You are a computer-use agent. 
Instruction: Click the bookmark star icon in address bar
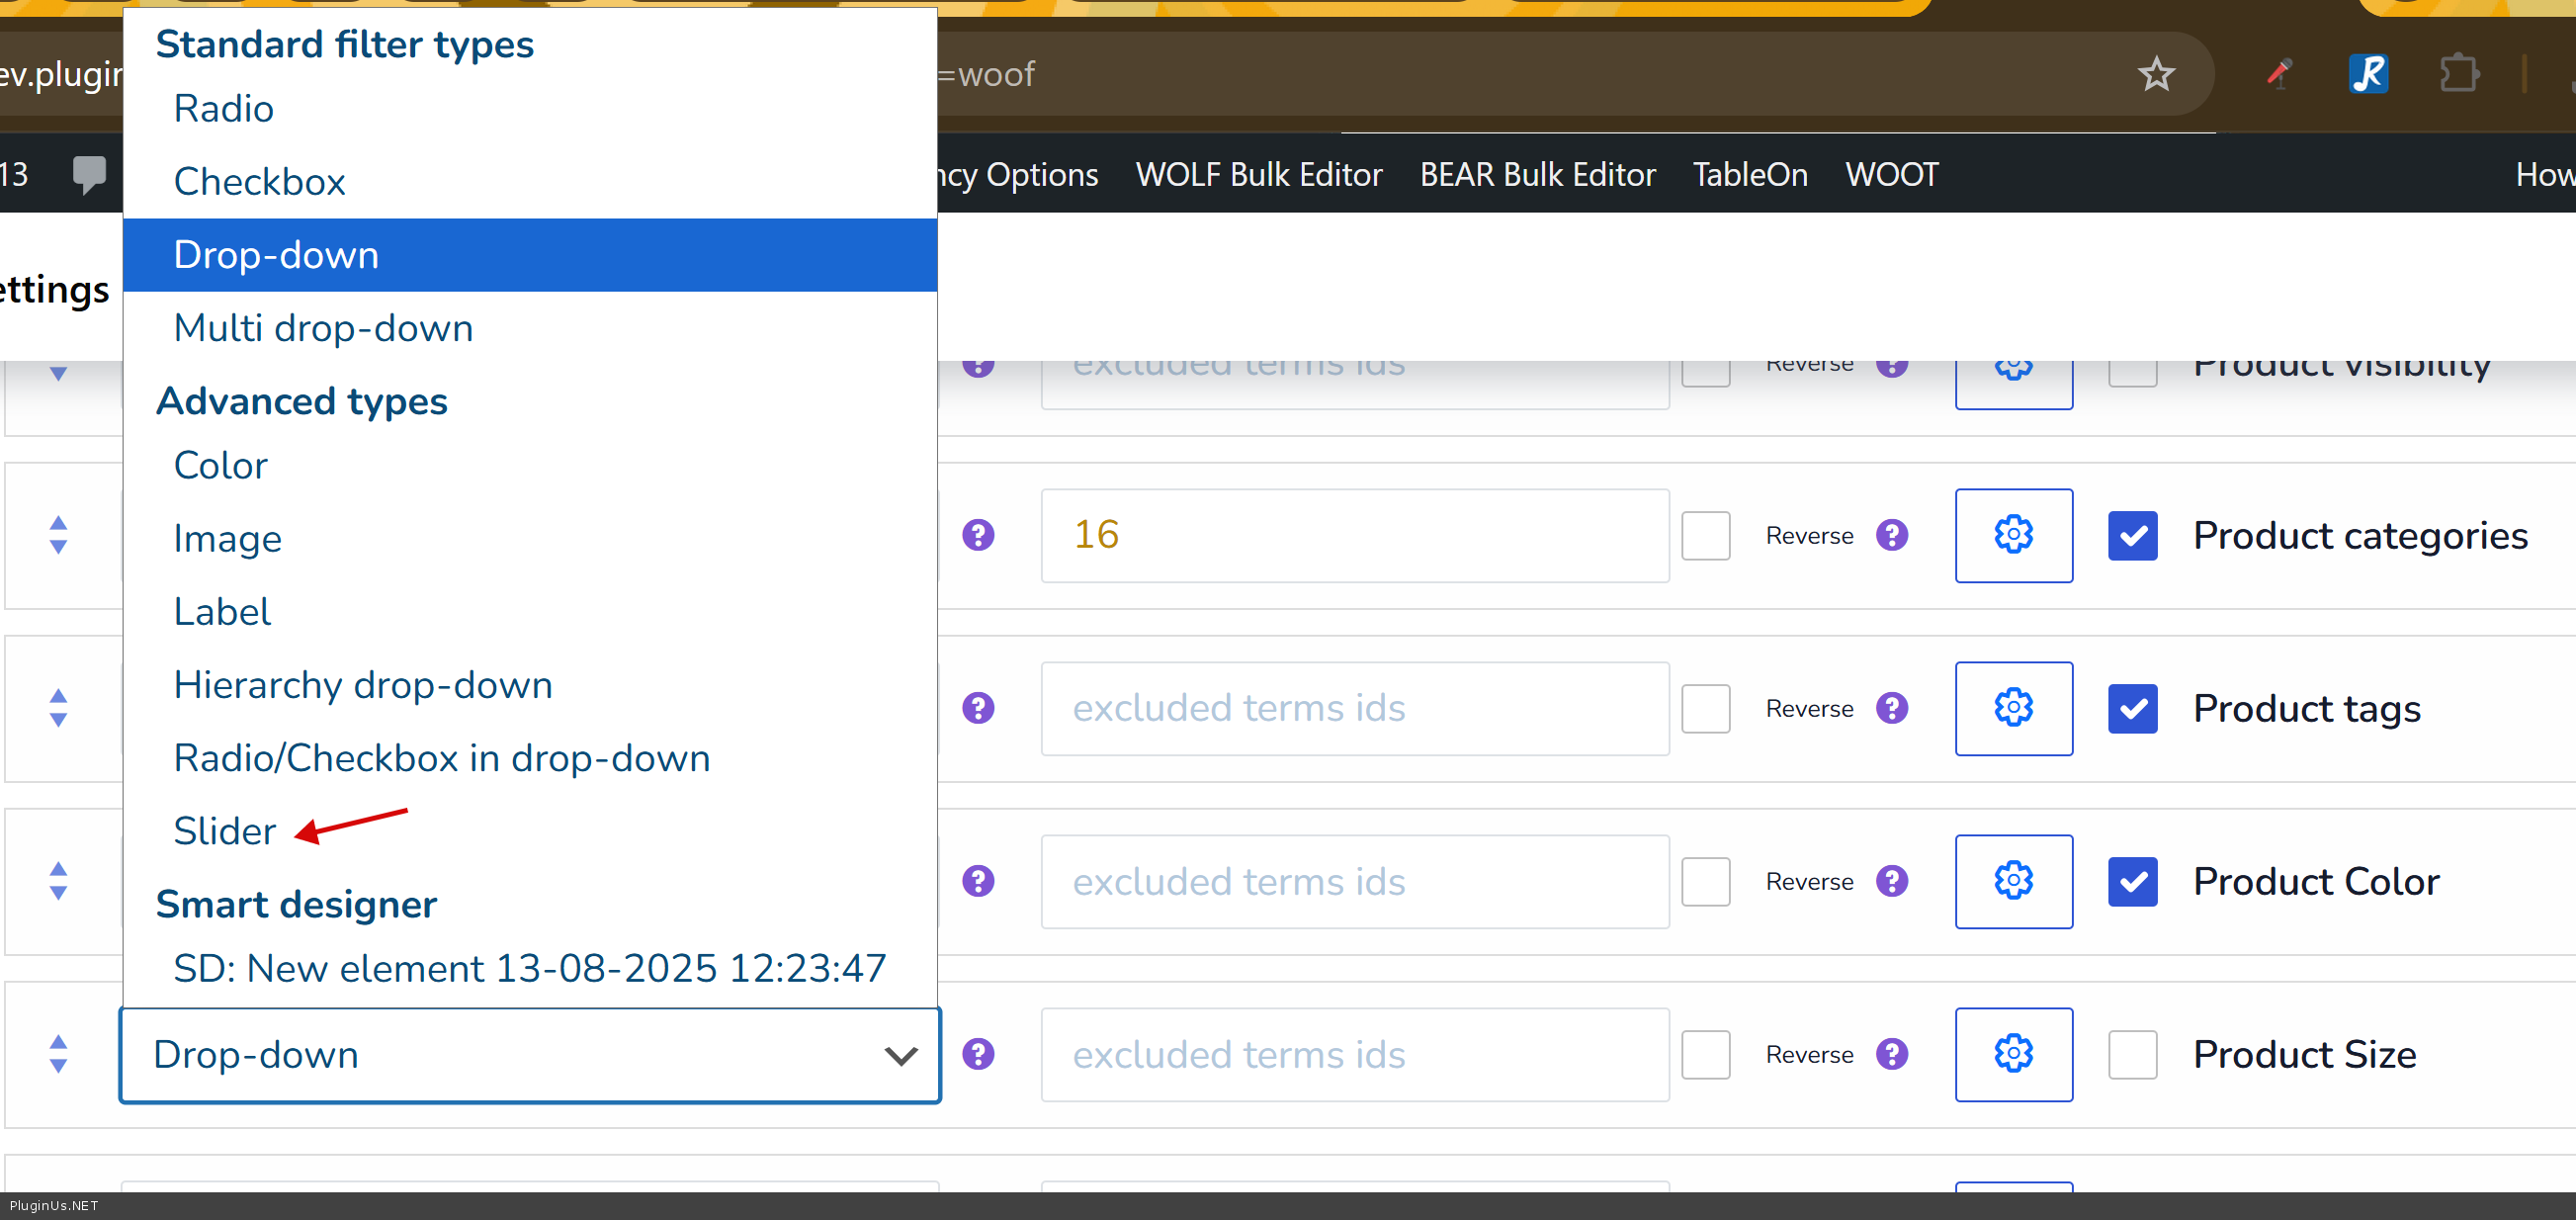pyautogui.click(x=2156, y=74)
